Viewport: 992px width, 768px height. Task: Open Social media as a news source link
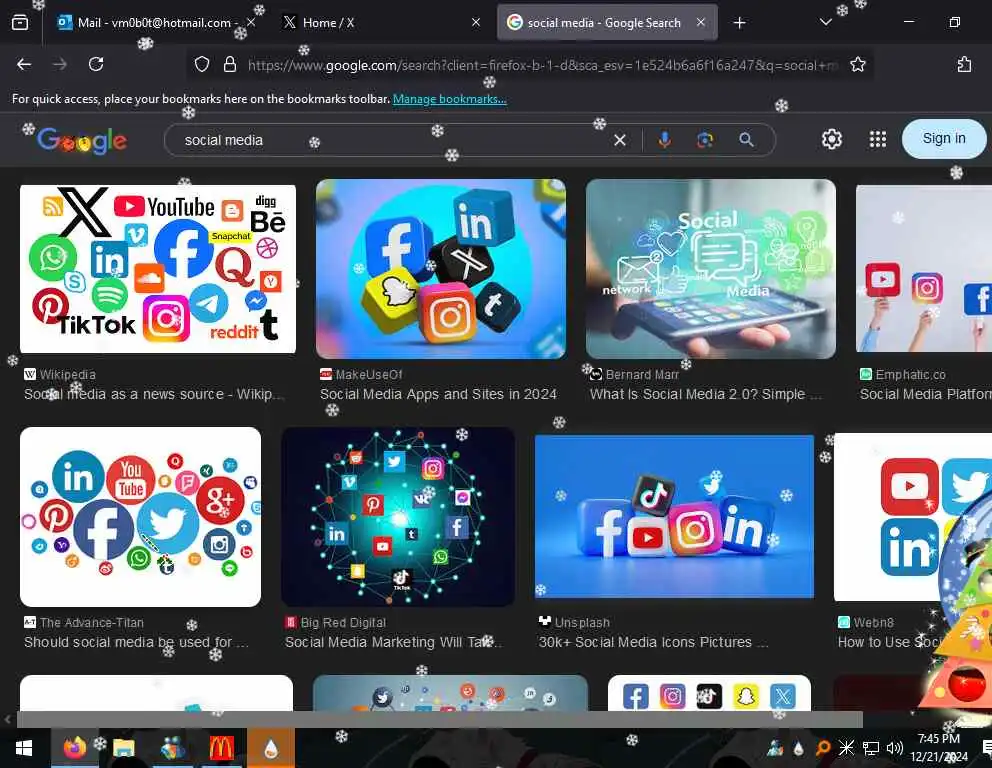pos(154,394)
